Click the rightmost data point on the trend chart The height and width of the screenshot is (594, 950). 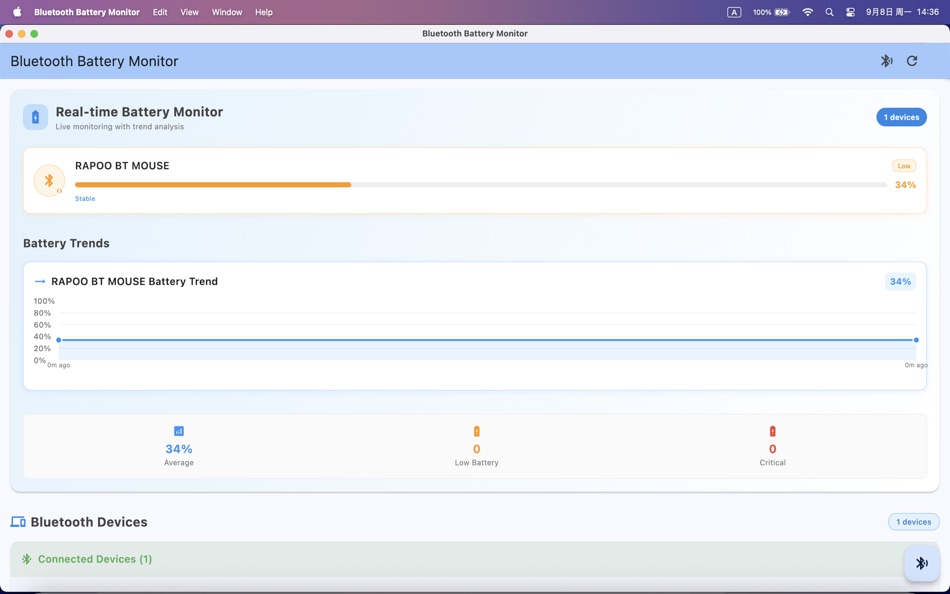(x=915, y=340)
